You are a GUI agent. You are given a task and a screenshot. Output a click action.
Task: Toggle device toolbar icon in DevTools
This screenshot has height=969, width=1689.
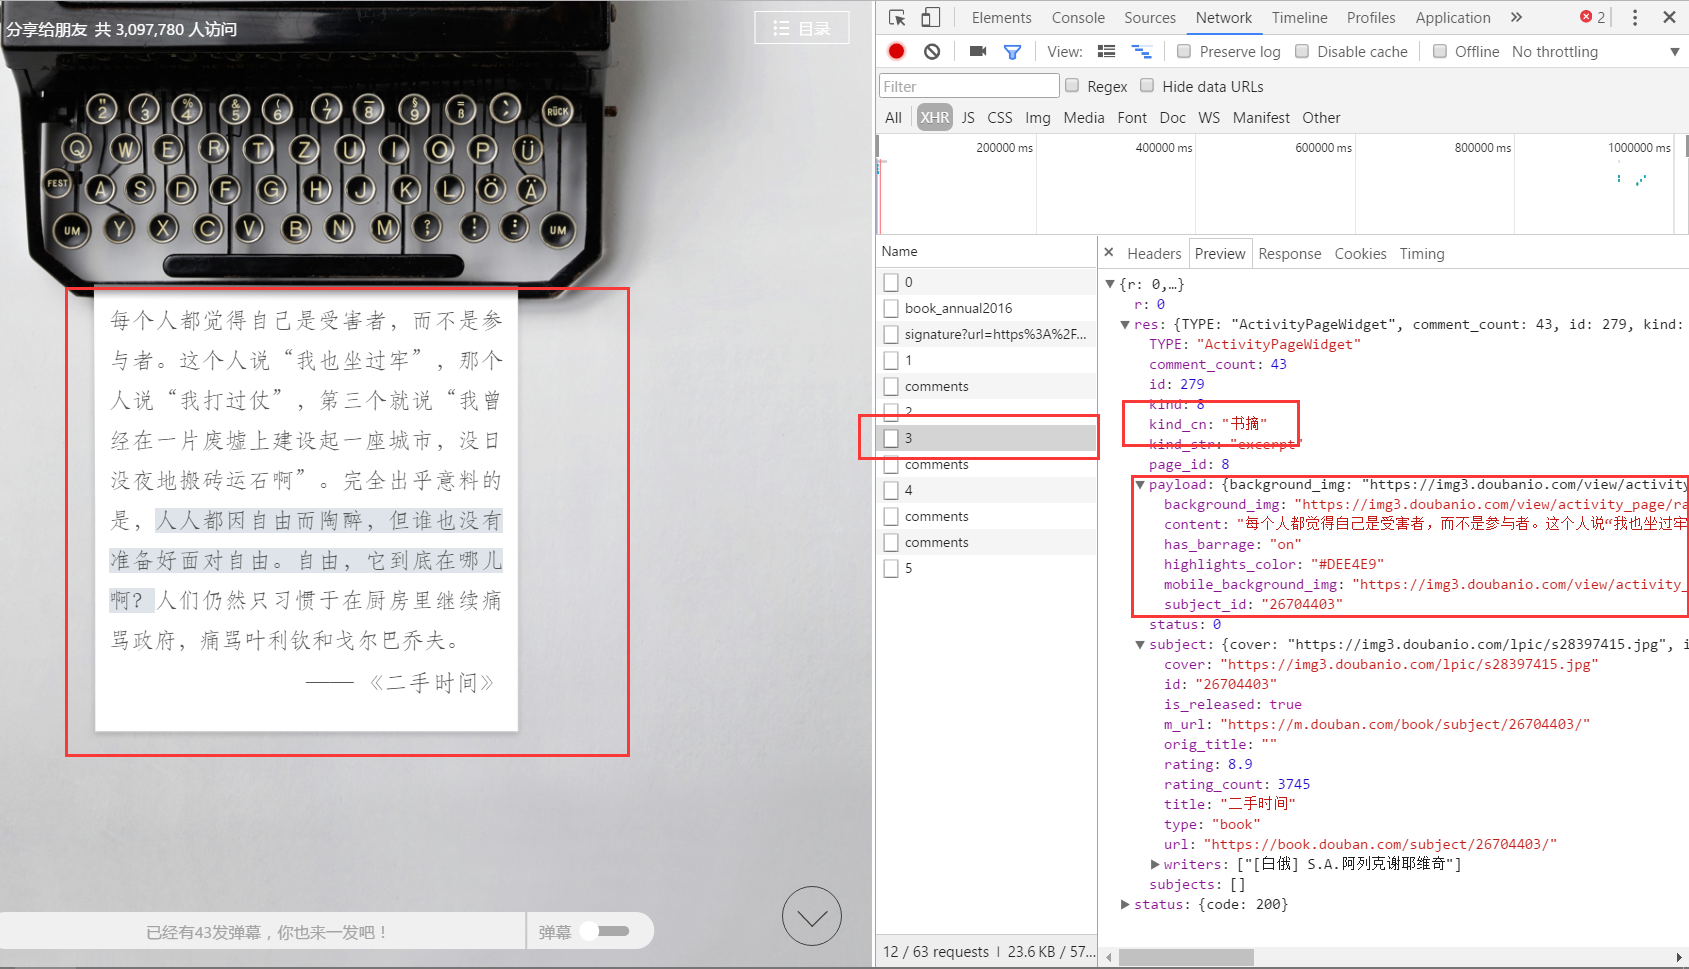click(930, 18)
